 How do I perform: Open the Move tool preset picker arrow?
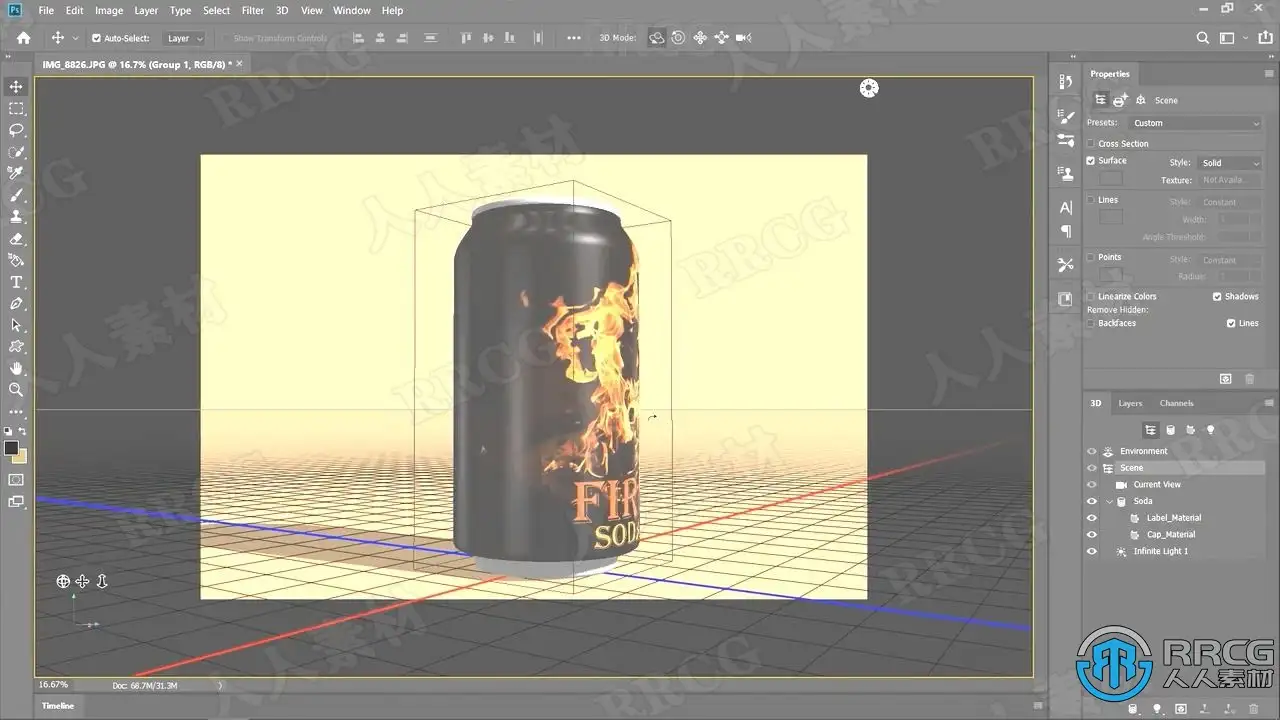coord(75,38)
